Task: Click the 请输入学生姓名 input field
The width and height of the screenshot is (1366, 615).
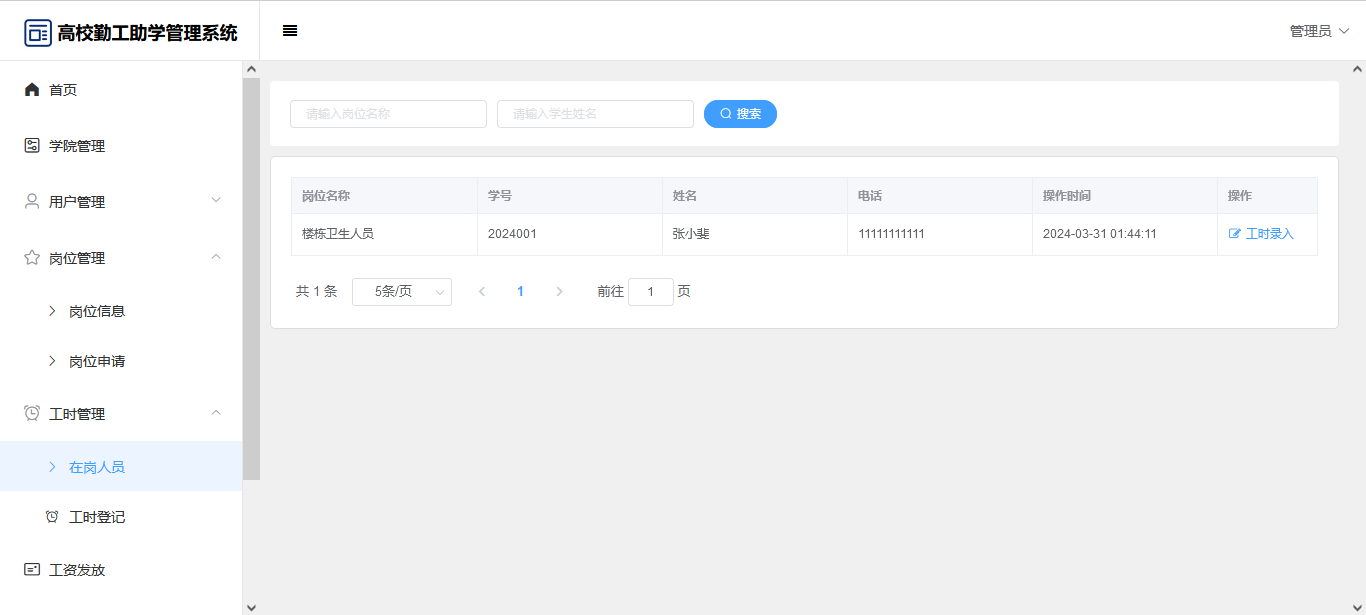Action: click(595, 114)
